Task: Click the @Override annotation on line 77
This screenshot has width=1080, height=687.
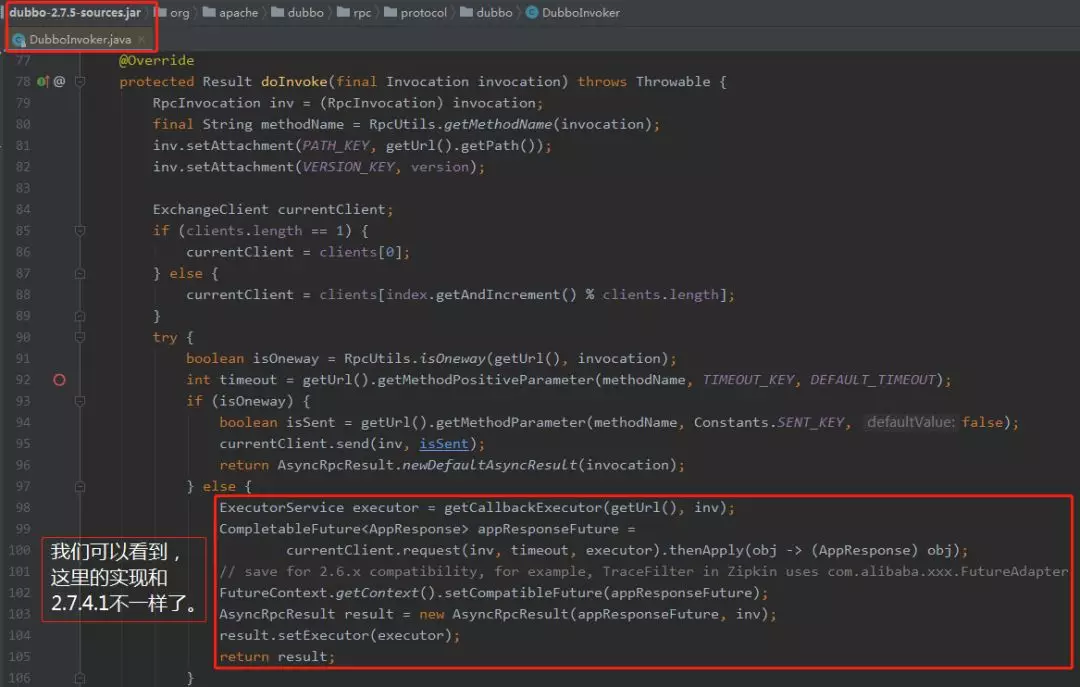Action: [156, 60]
